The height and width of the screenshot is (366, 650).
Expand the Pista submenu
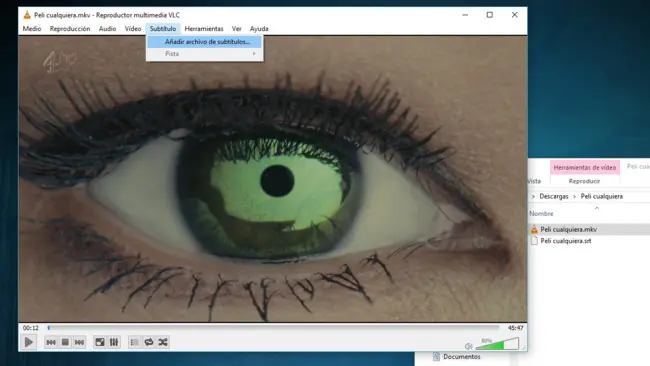(204, 53)
